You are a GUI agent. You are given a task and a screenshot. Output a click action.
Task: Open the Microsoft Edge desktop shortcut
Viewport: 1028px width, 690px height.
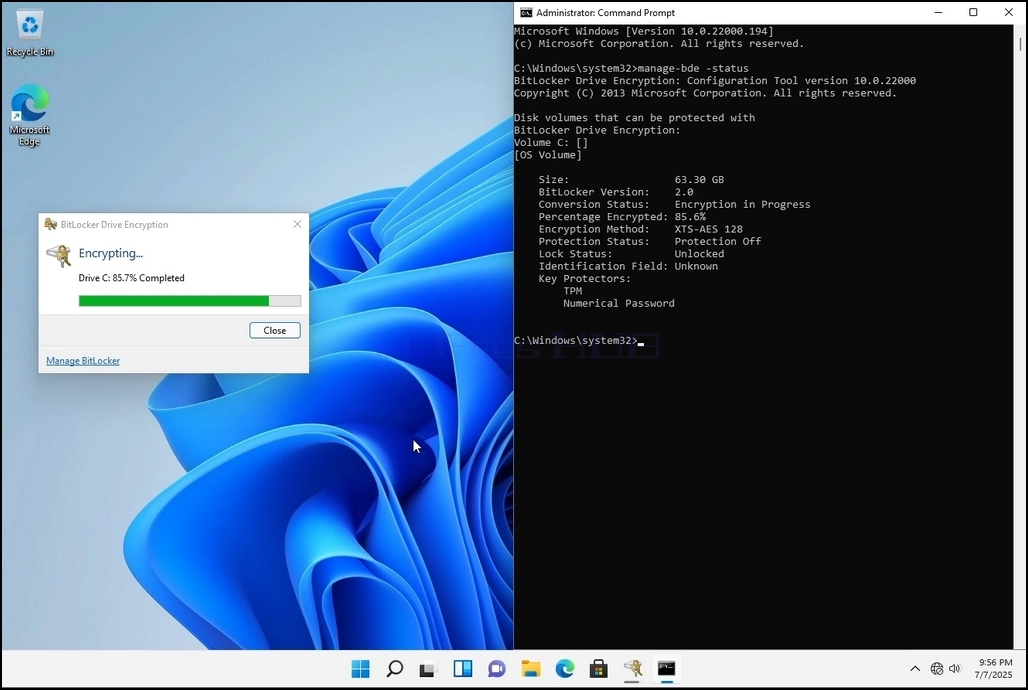(30, 115)
